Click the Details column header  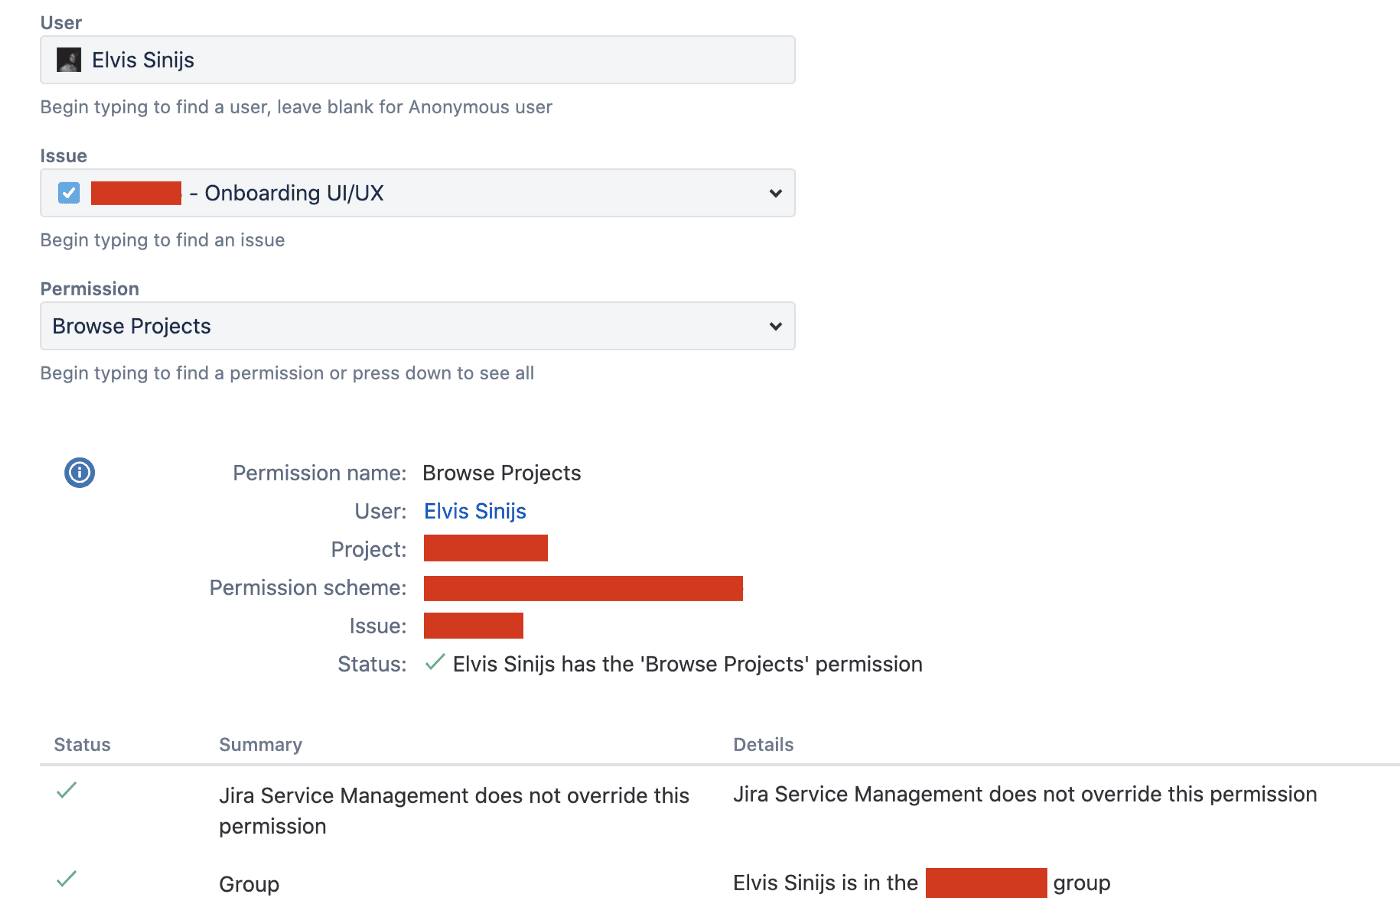(x=763, y=744)
